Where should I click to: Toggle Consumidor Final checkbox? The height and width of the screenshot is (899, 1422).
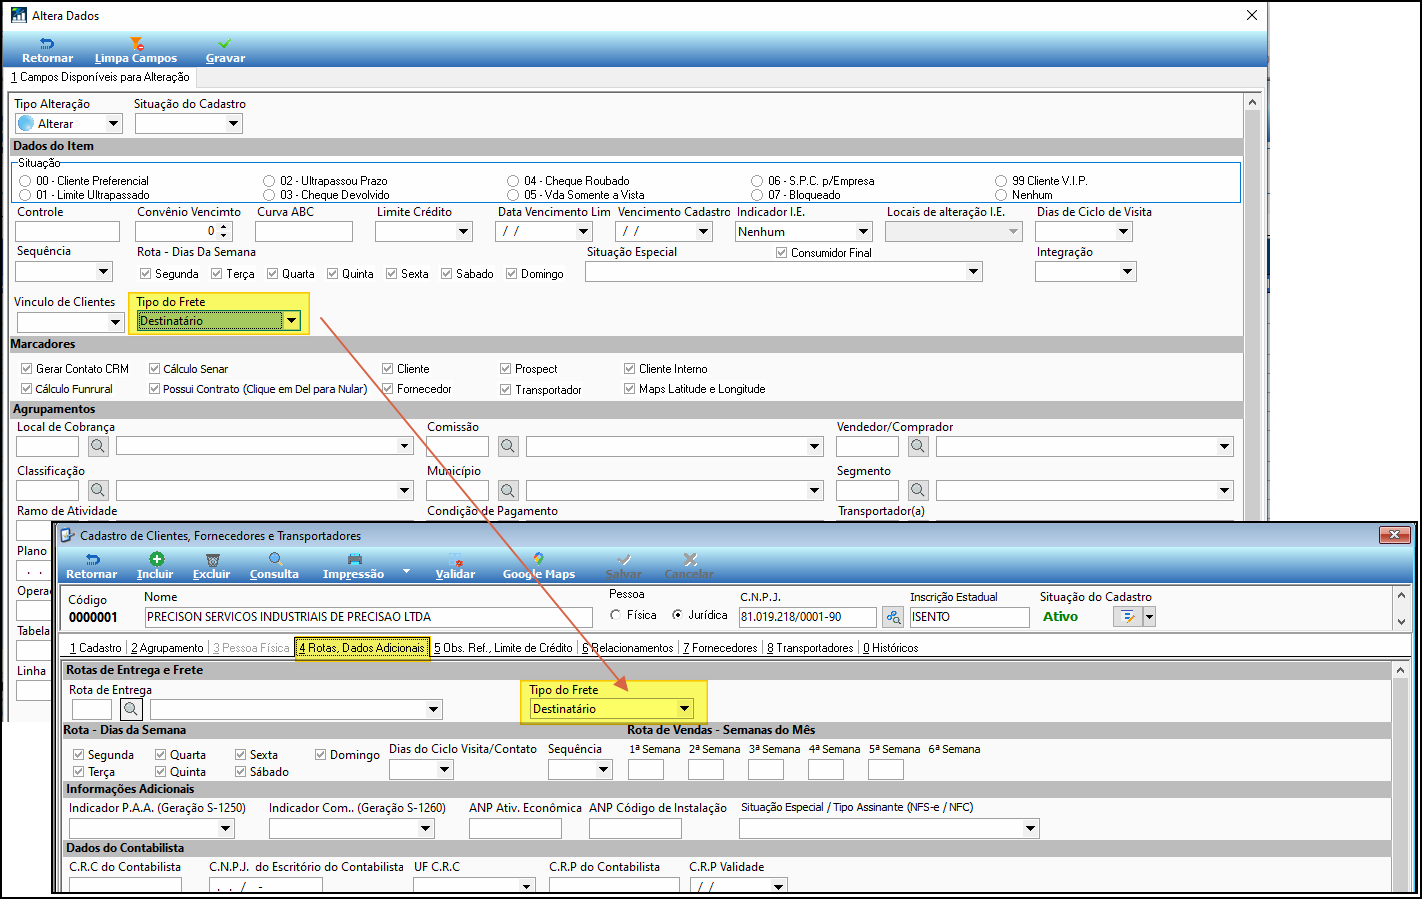(781, 253)
